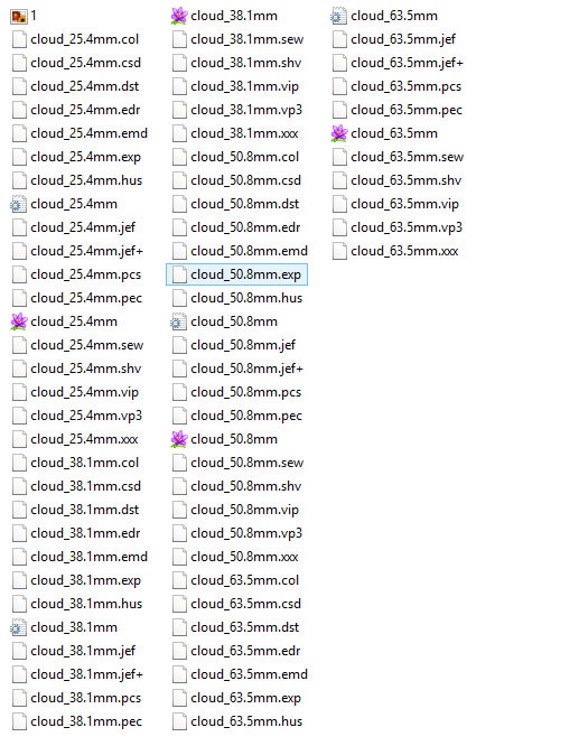Select file cloud_63.5mm.xxx
Viewport: 570px width, 746px height.
pyautogui.click(x=395, y=251)
